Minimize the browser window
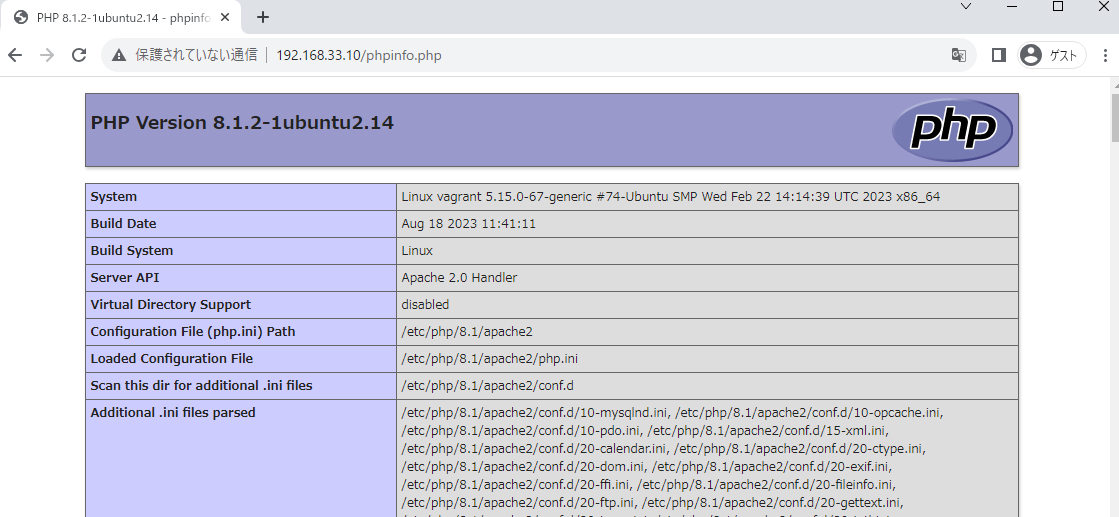 tap(1012, 6)
